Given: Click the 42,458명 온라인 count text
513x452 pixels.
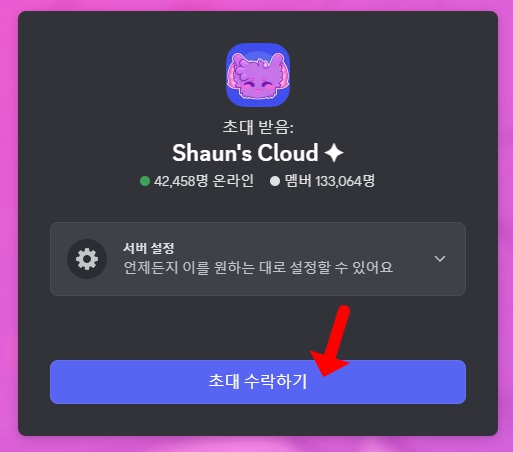Looking at the screenshot, I should click(204, 181).
